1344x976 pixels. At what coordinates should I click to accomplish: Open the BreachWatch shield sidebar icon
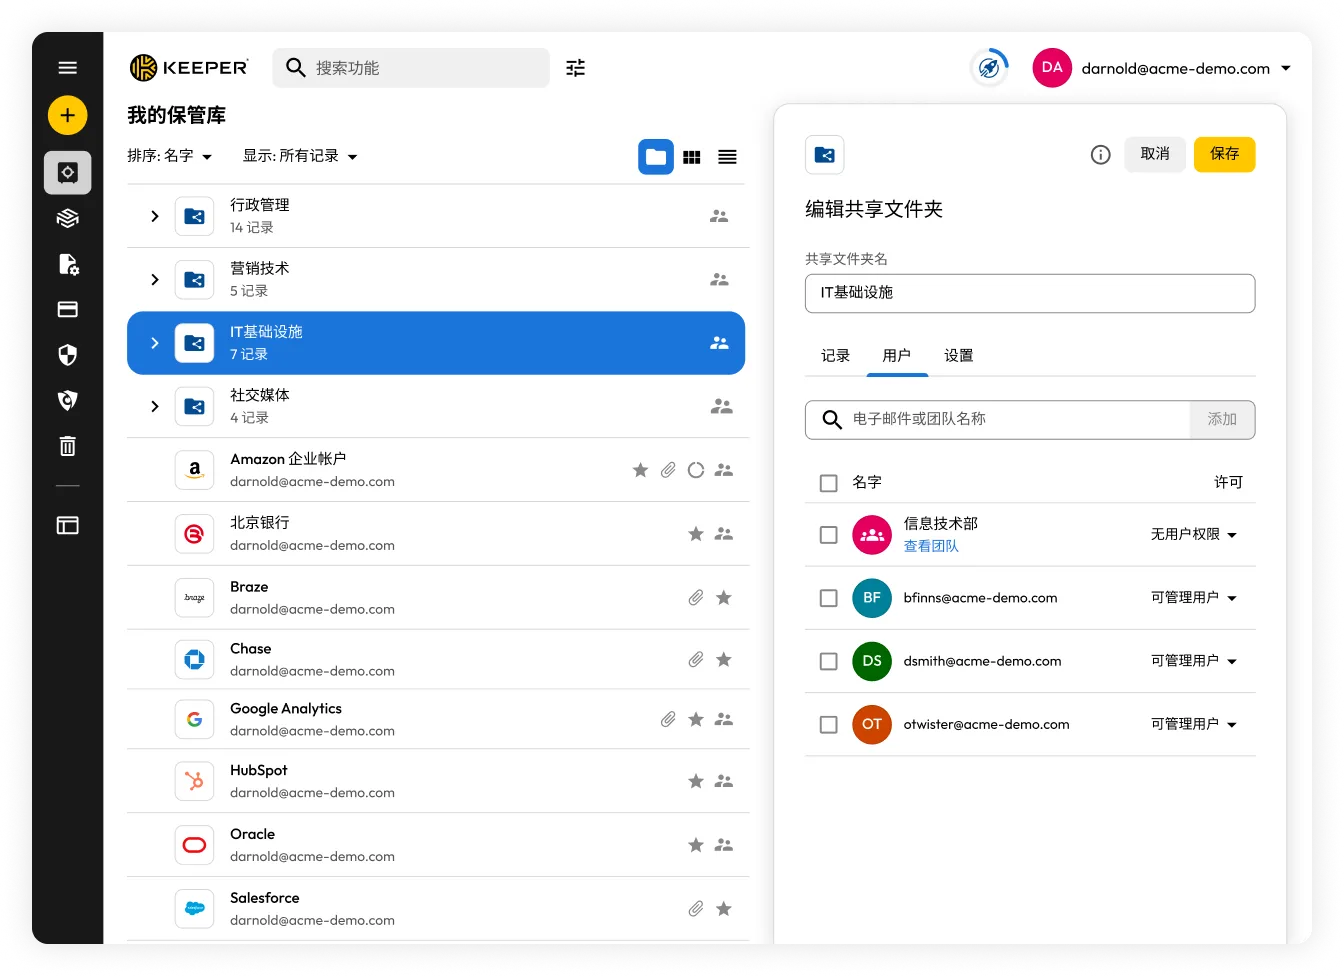click(x=67, y=401)
